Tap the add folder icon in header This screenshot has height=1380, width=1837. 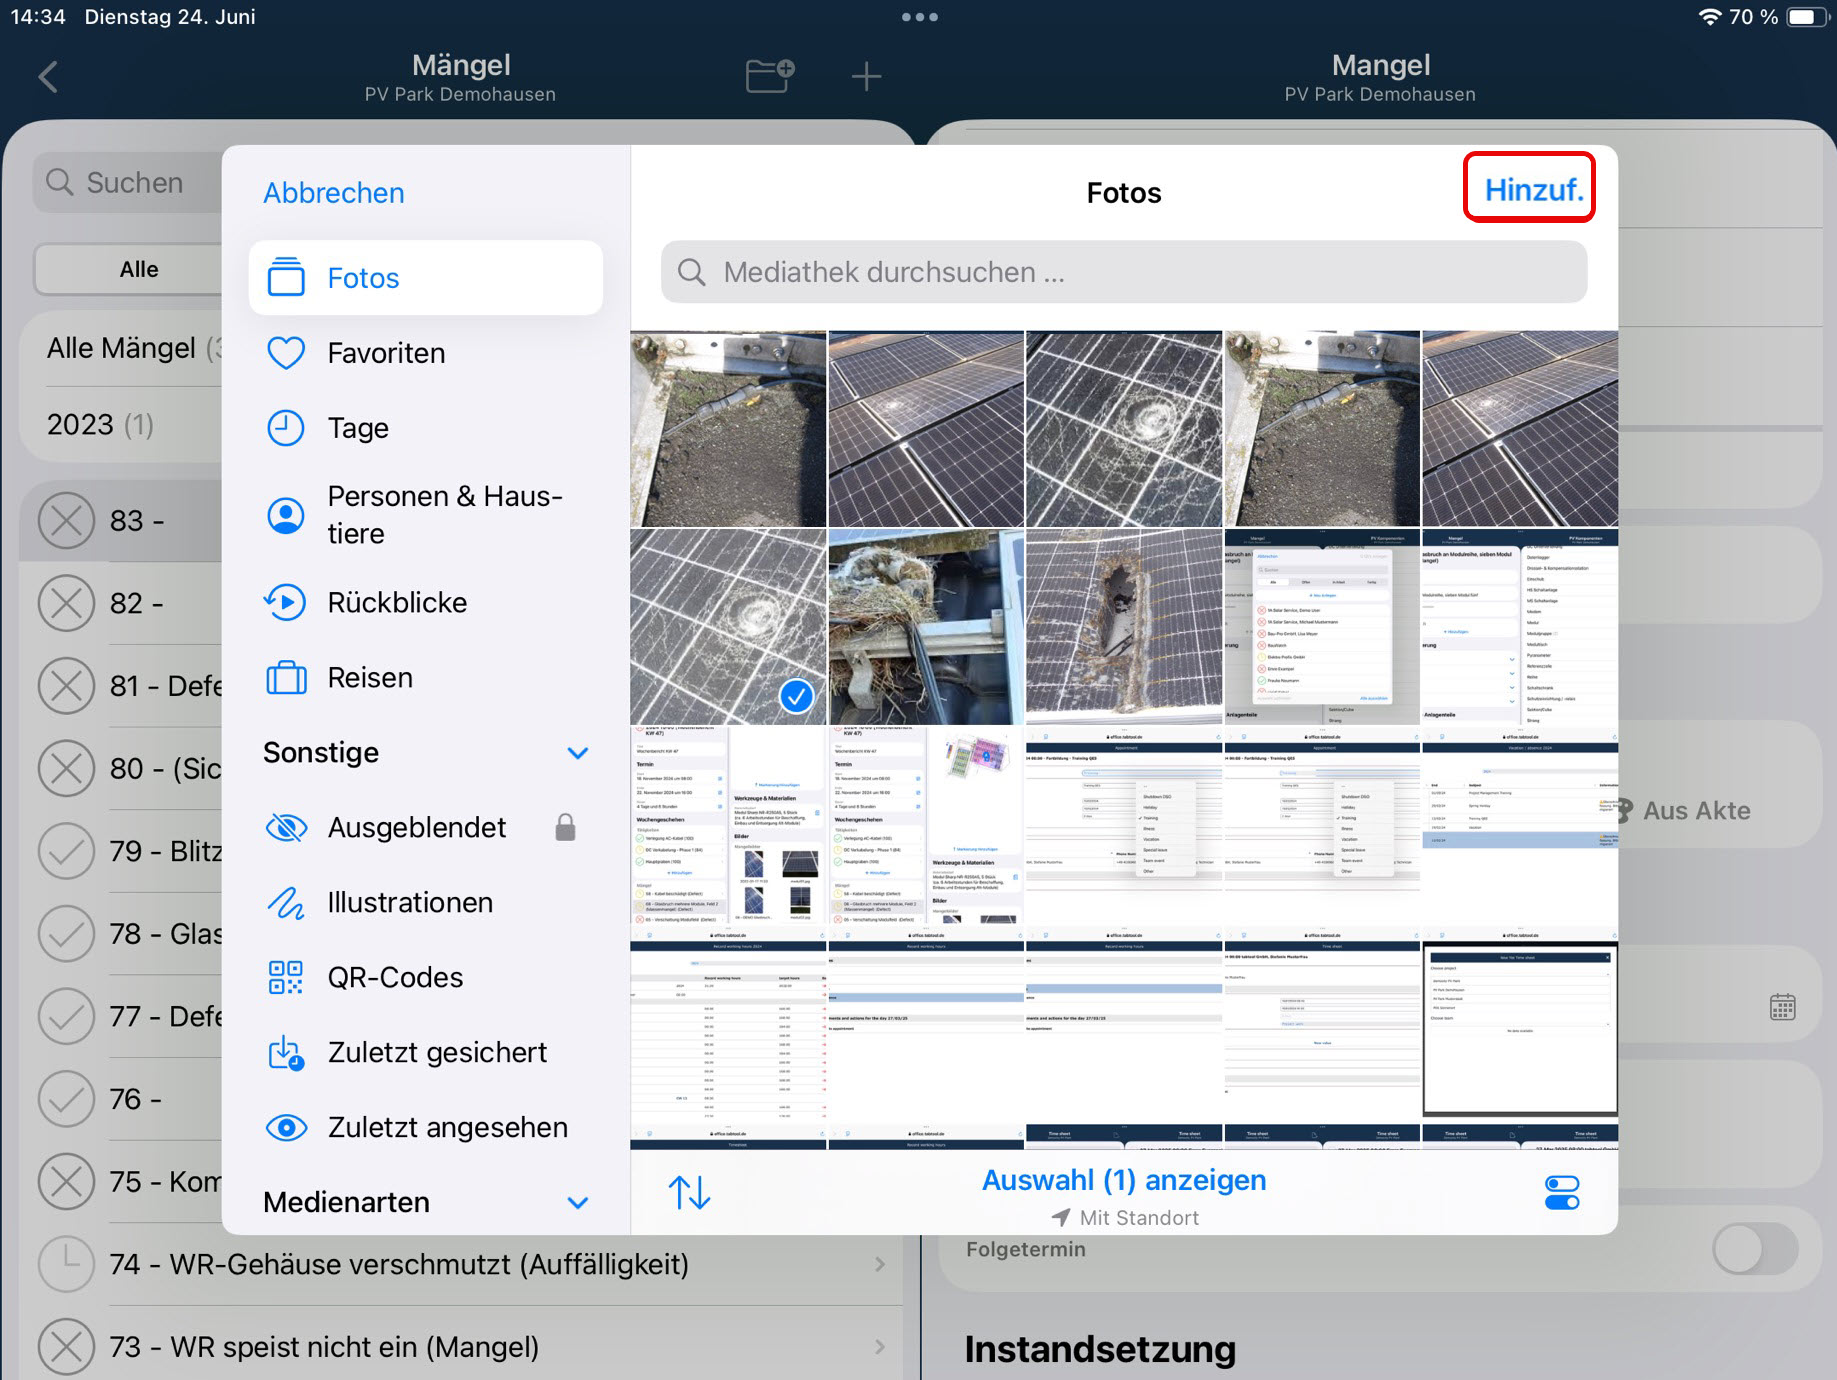click(770, 76)
